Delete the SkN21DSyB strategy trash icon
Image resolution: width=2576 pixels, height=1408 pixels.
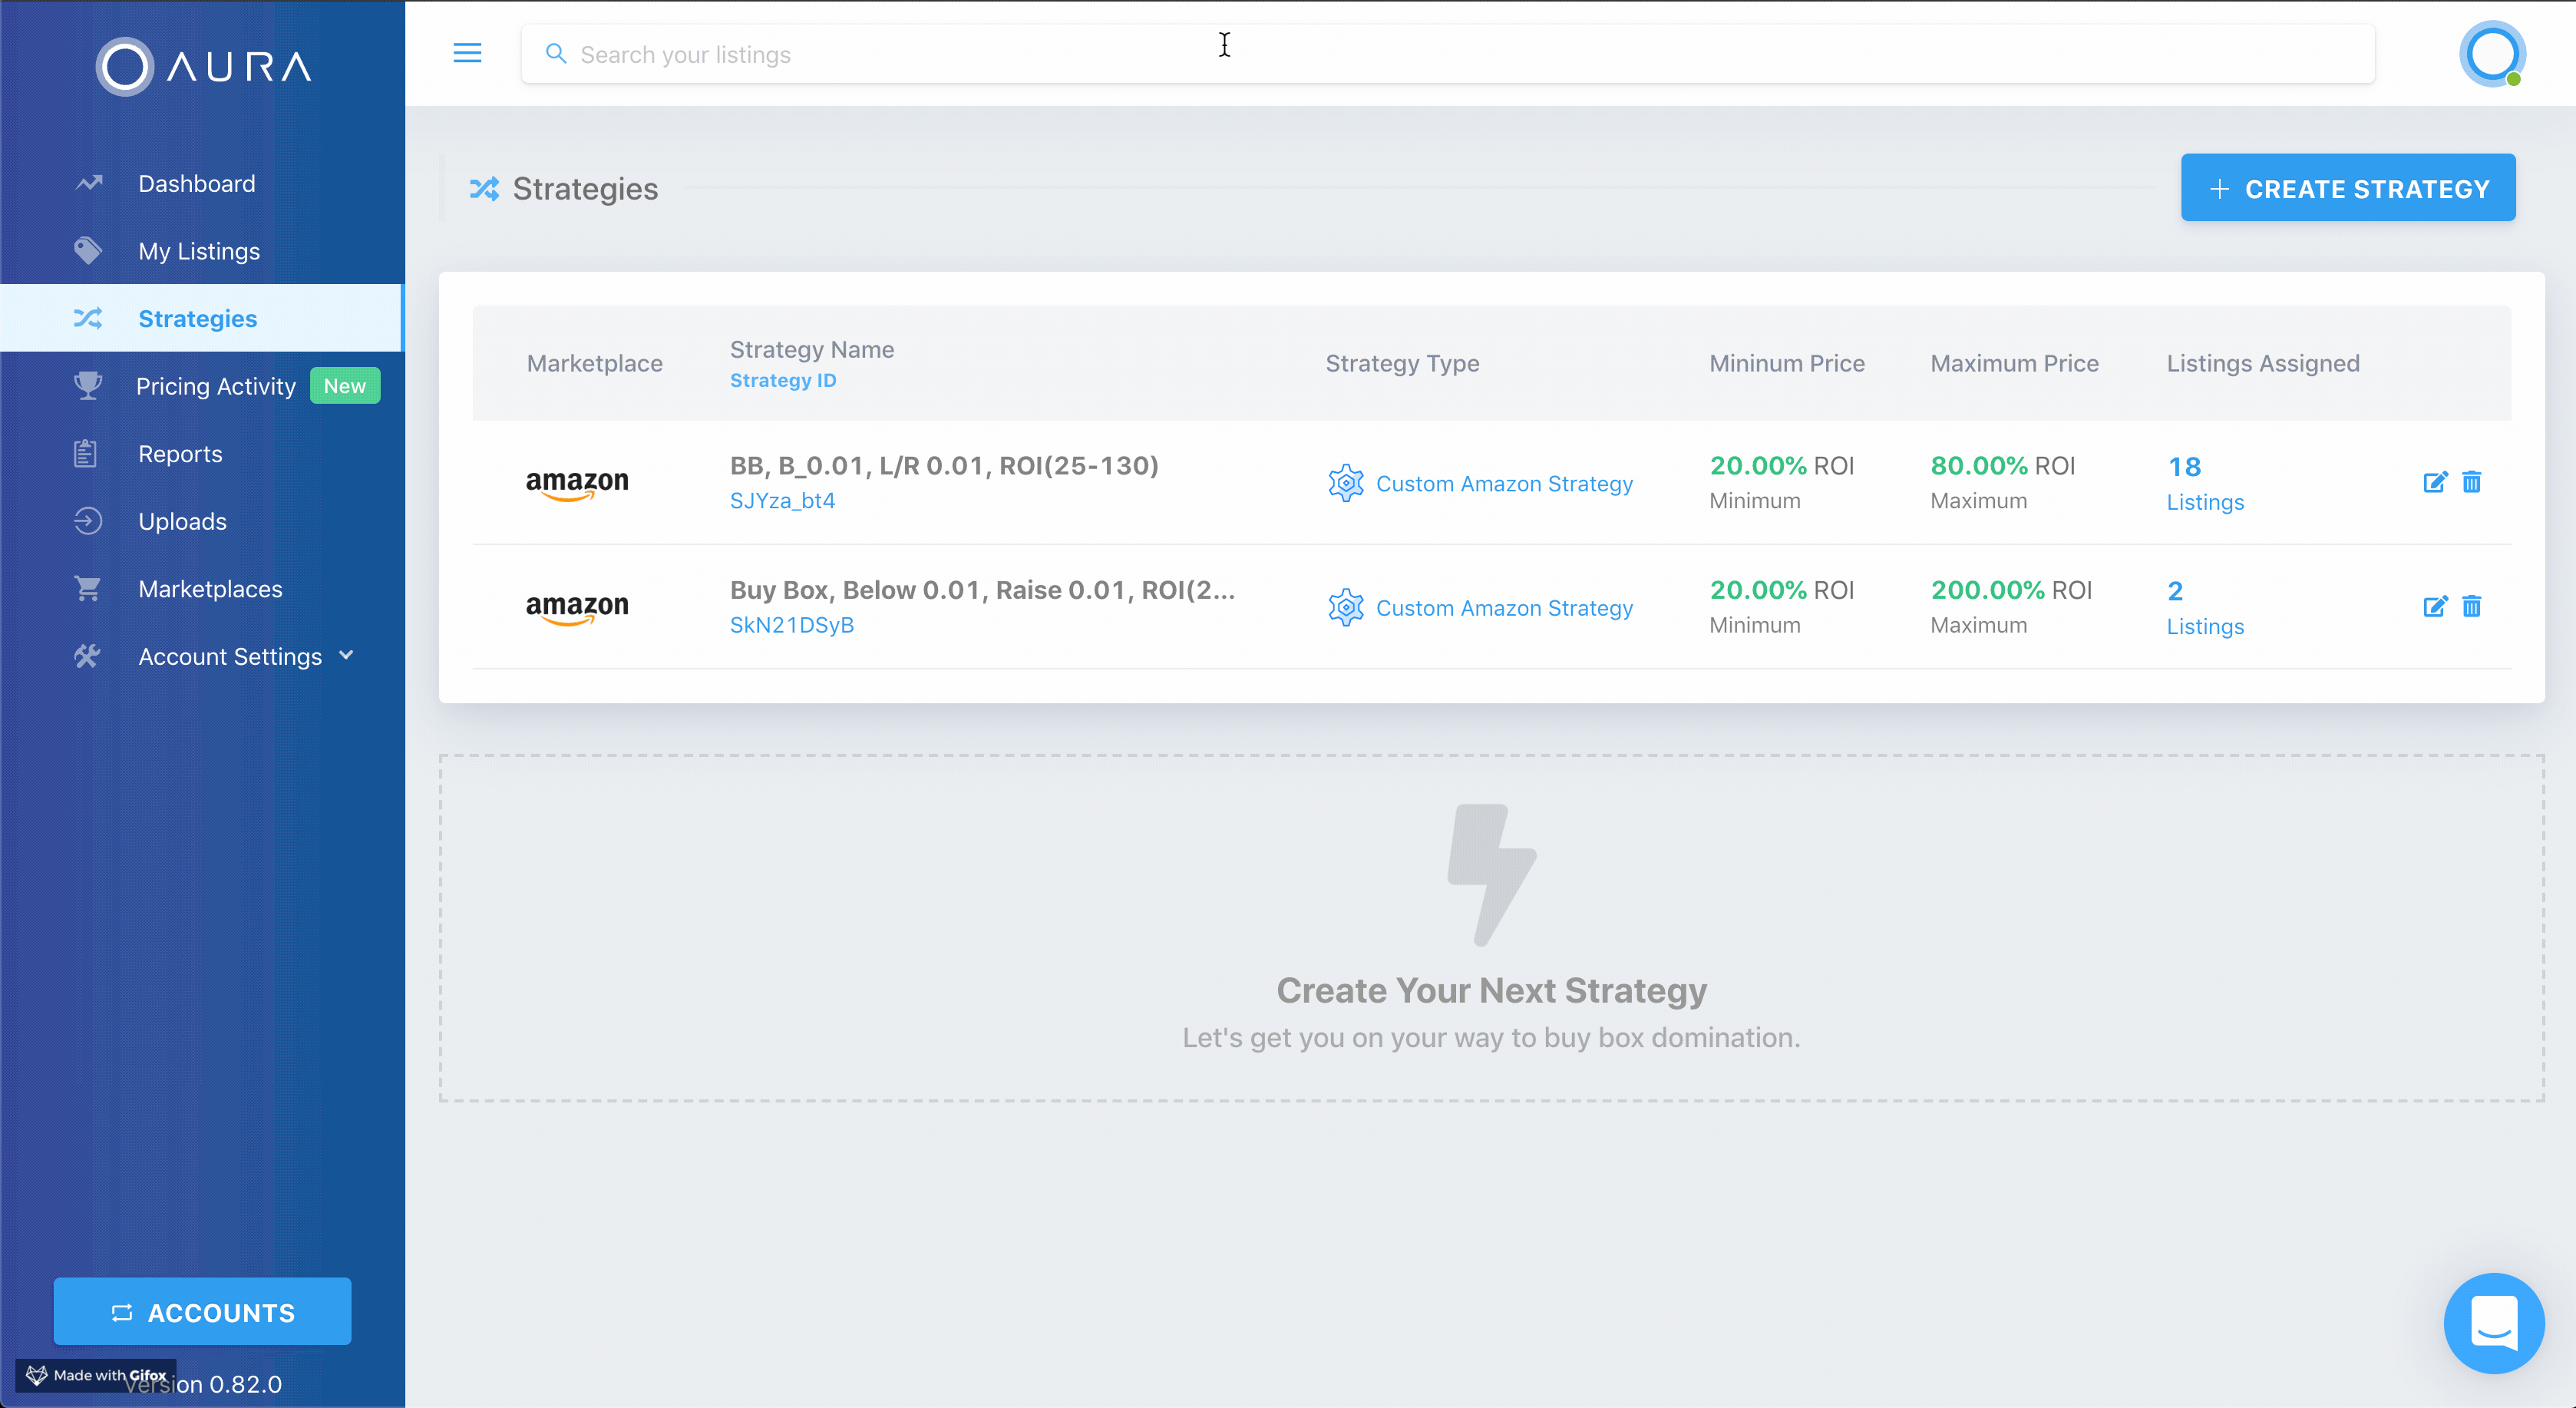(2471, 606)
